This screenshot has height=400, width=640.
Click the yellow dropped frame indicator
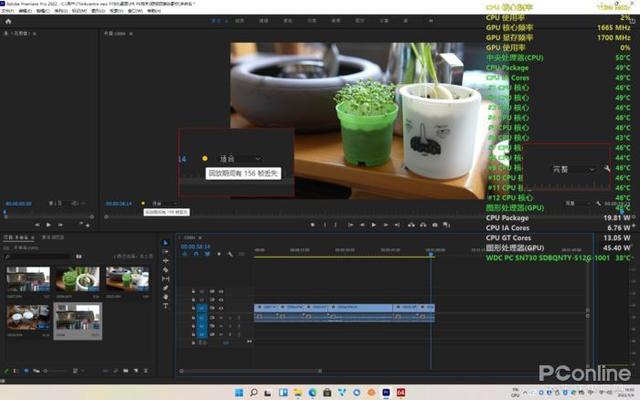pos(143,203)
